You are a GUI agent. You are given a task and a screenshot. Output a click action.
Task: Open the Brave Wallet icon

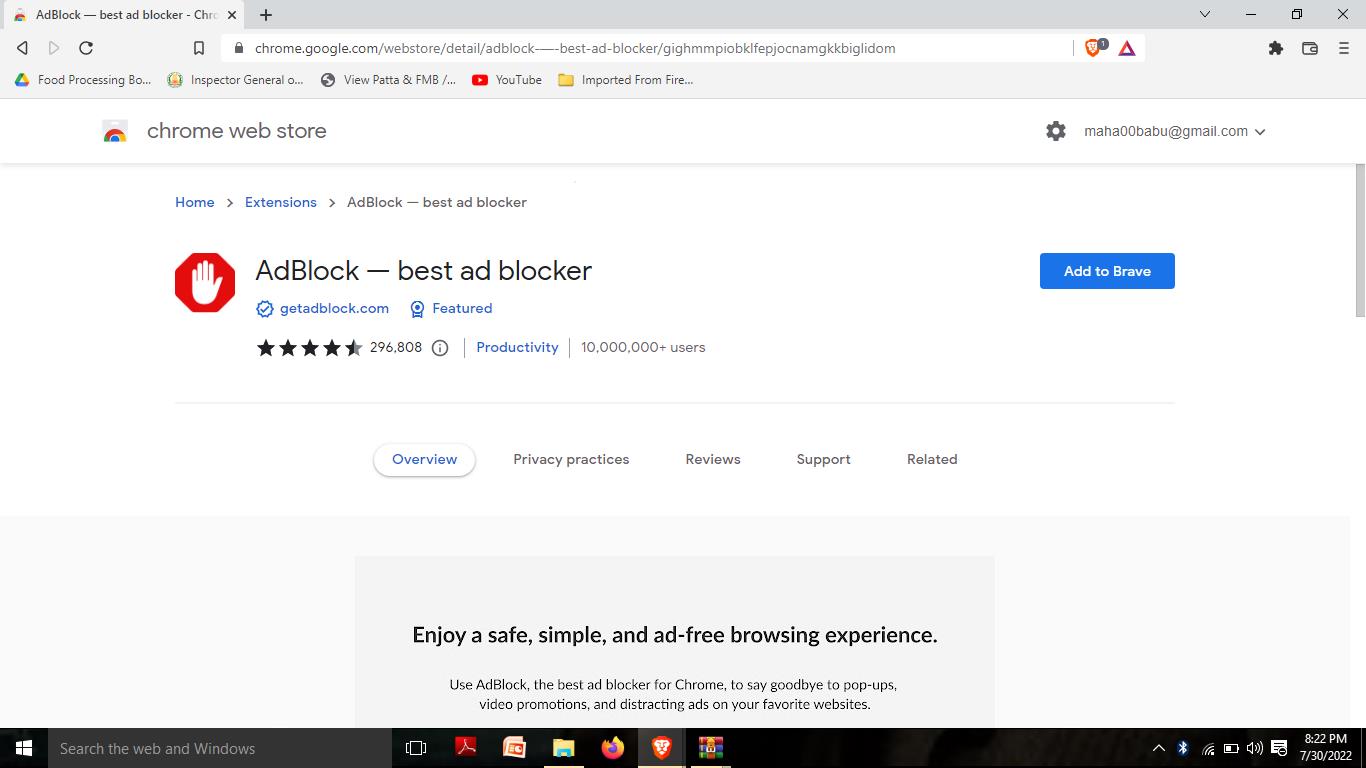pyautogui.click(x=1310, y=48)
